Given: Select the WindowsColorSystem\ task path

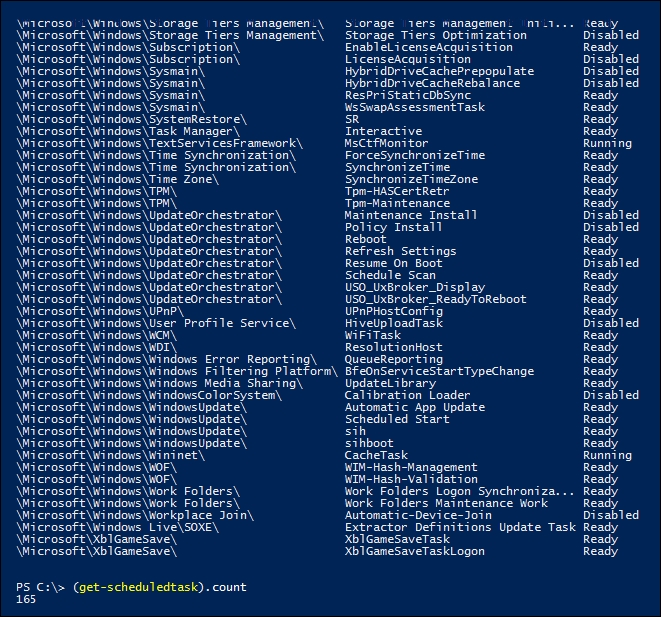Looking at the screenshot, I should 149,395.
